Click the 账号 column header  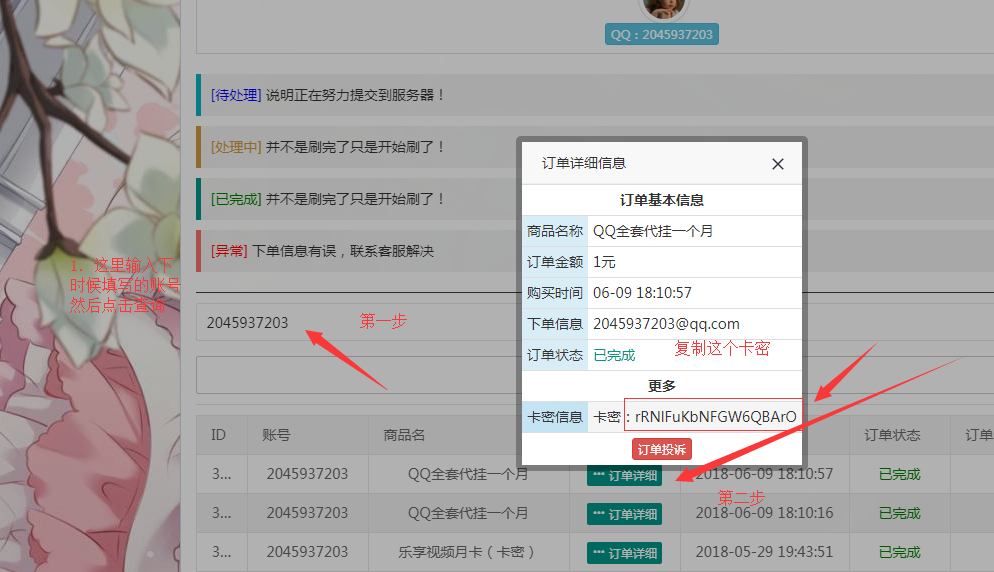276,435
